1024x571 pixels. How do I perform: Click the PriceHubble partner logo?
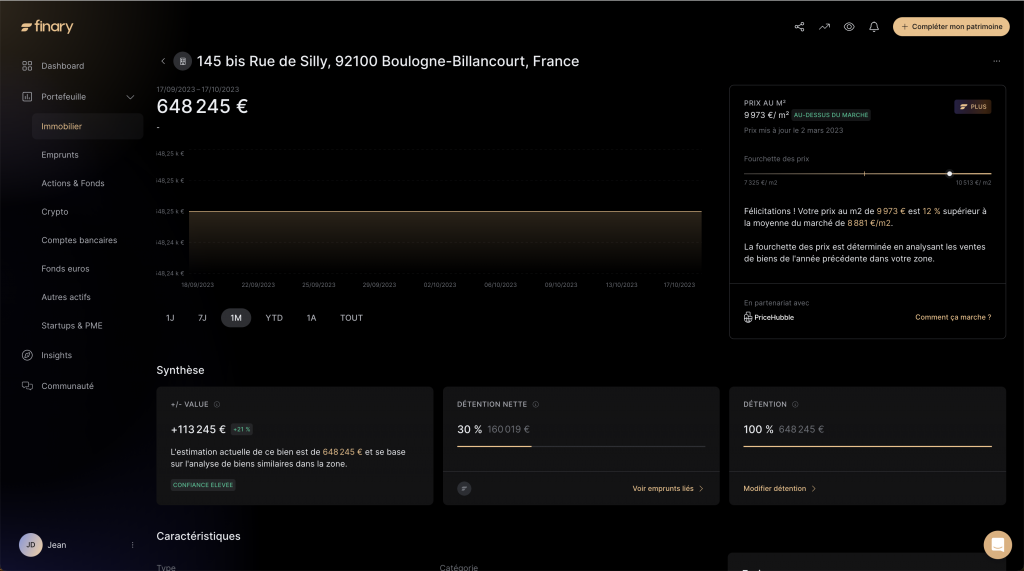769,318
